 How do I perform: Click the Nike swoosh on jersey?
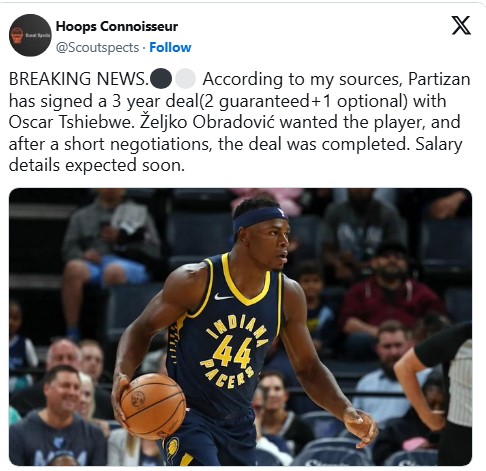(x=223, y=296)
